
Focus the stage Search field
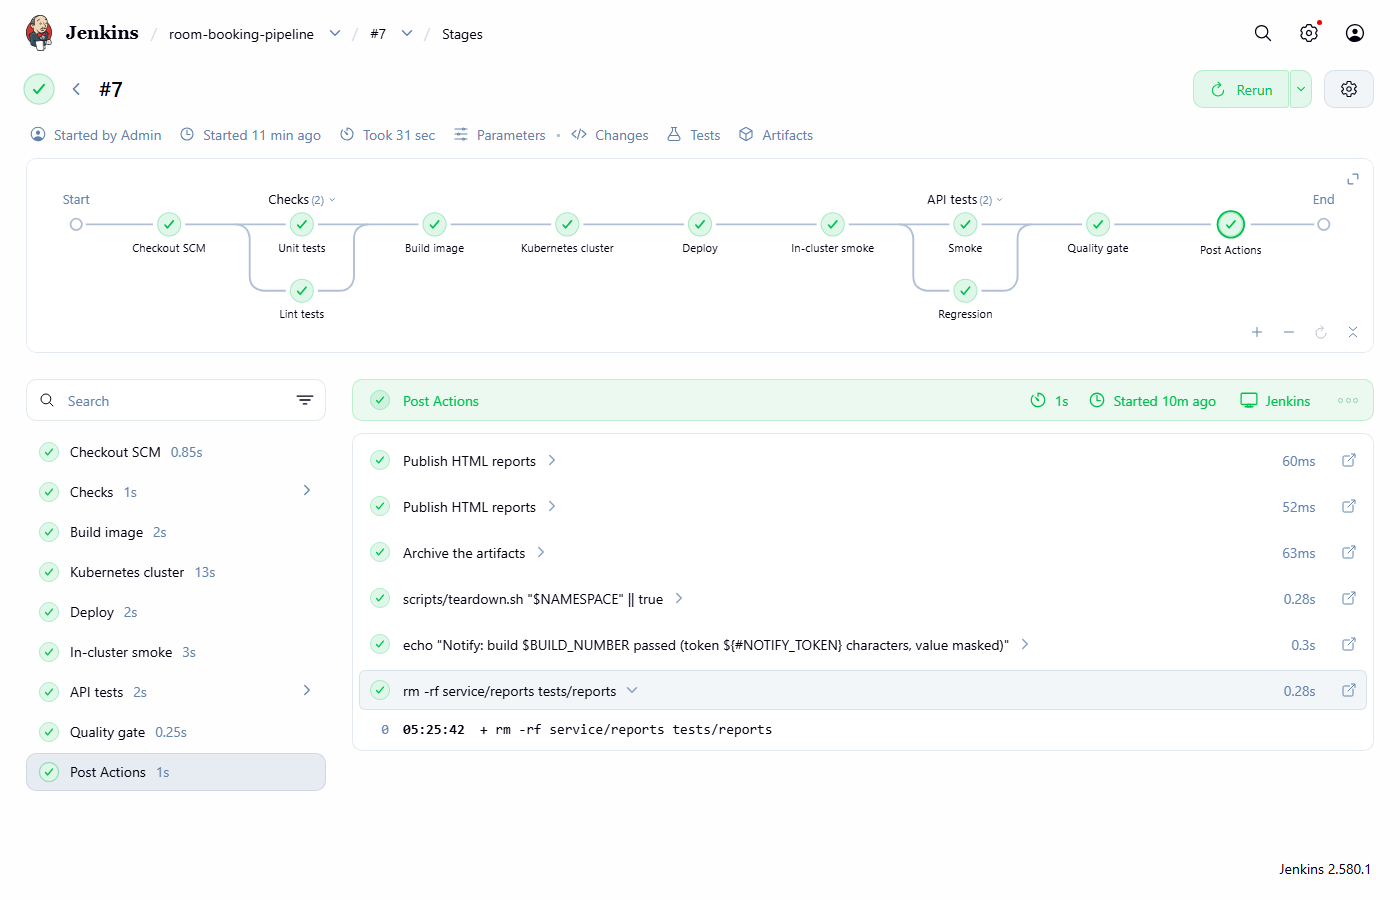(x=176, y=400)
